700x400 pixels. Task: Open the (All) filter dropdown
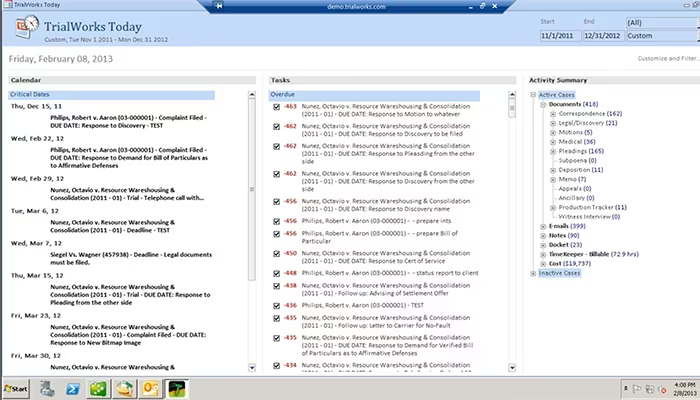coord(662,22)
